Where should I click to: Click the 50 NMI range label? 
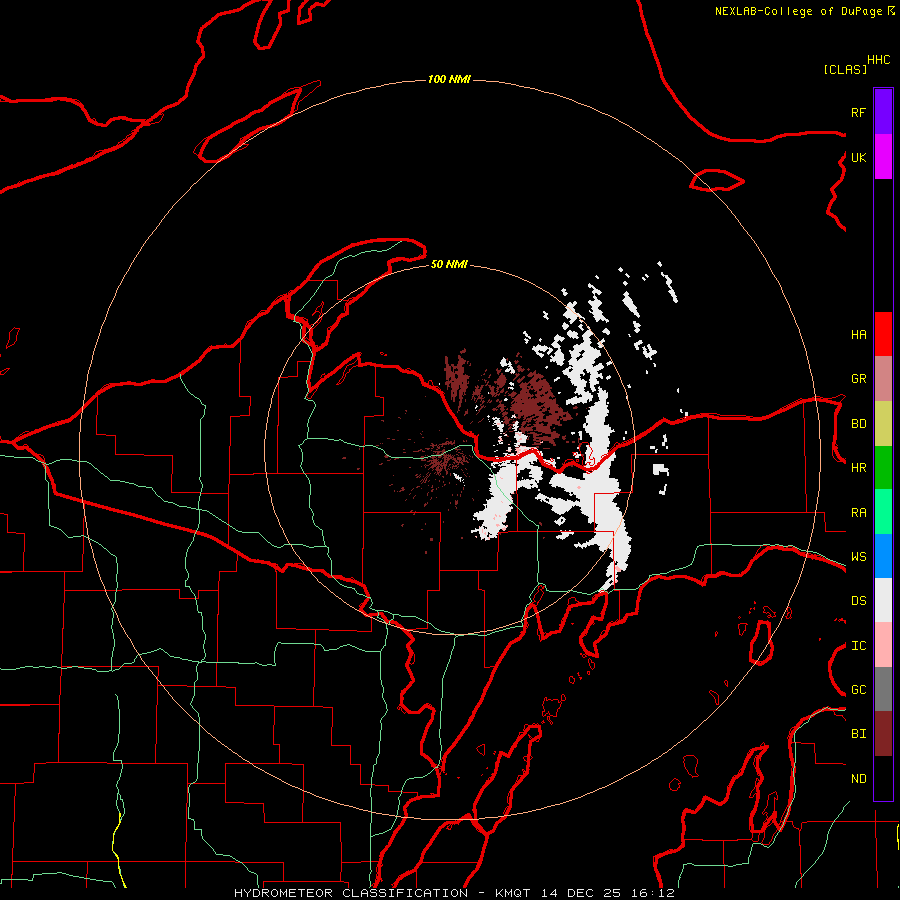point(449,264)
